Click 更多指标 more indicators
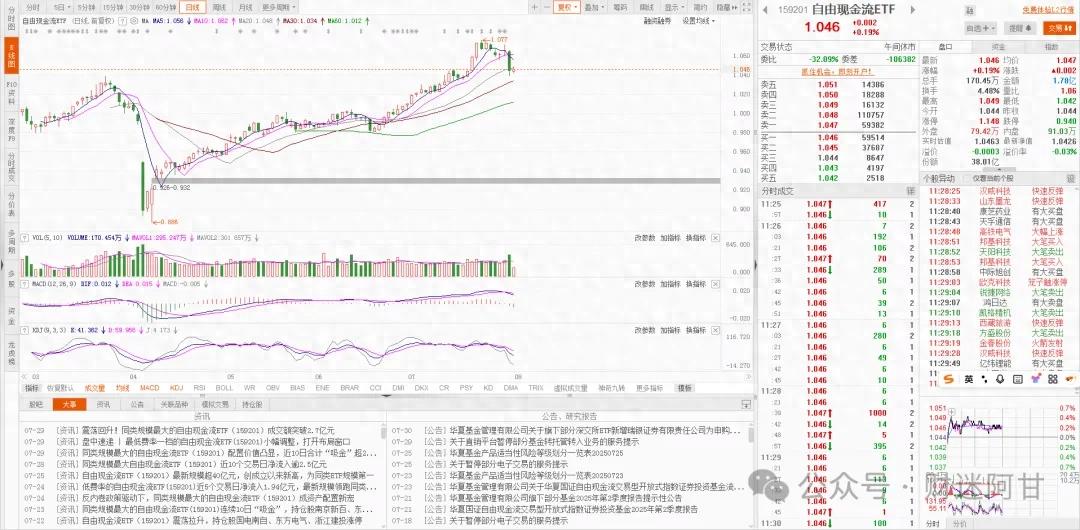 [x=649, y=388]
